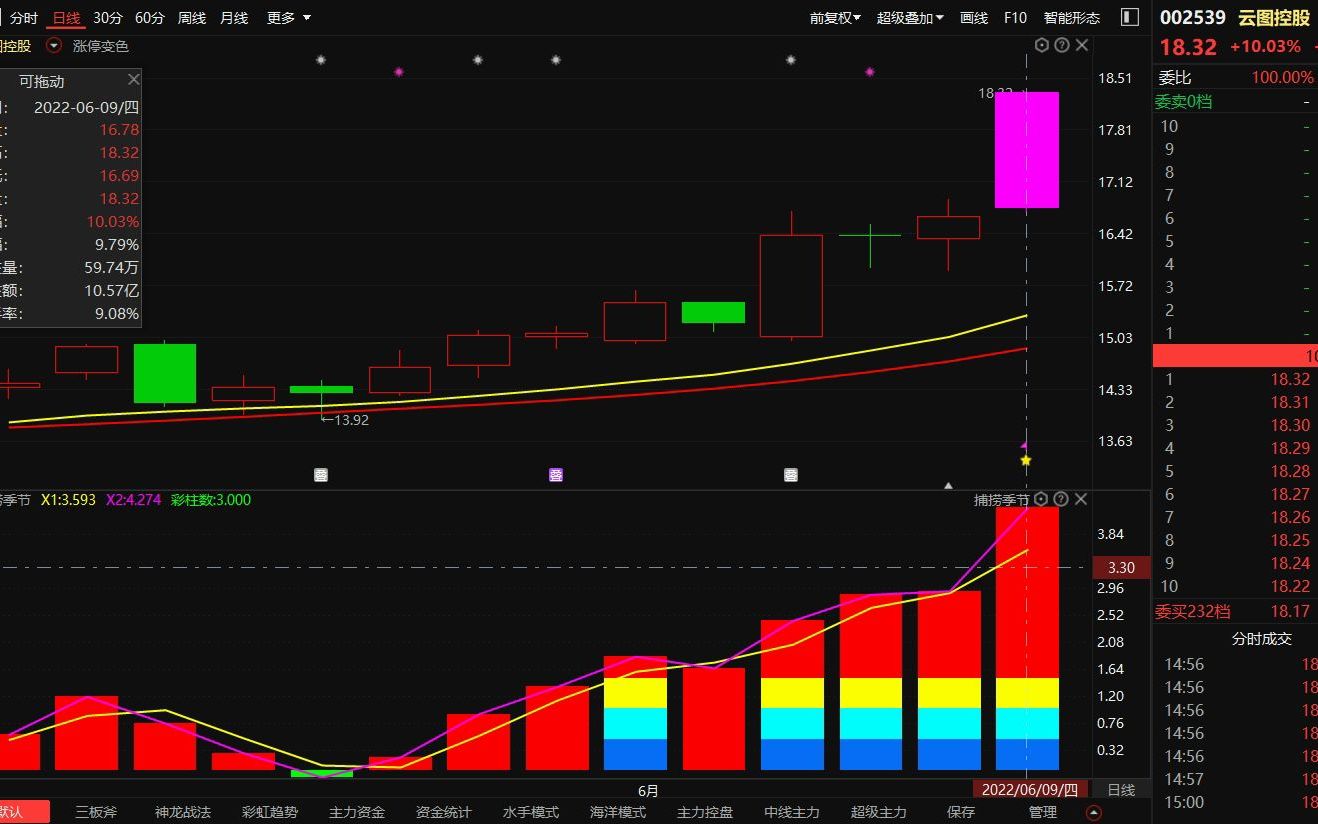Image resolution: width=1318 pixels, height=824 pixels.
Task: Click the red circled dropdown beside 涨停变色
Action: click(54, 46)
